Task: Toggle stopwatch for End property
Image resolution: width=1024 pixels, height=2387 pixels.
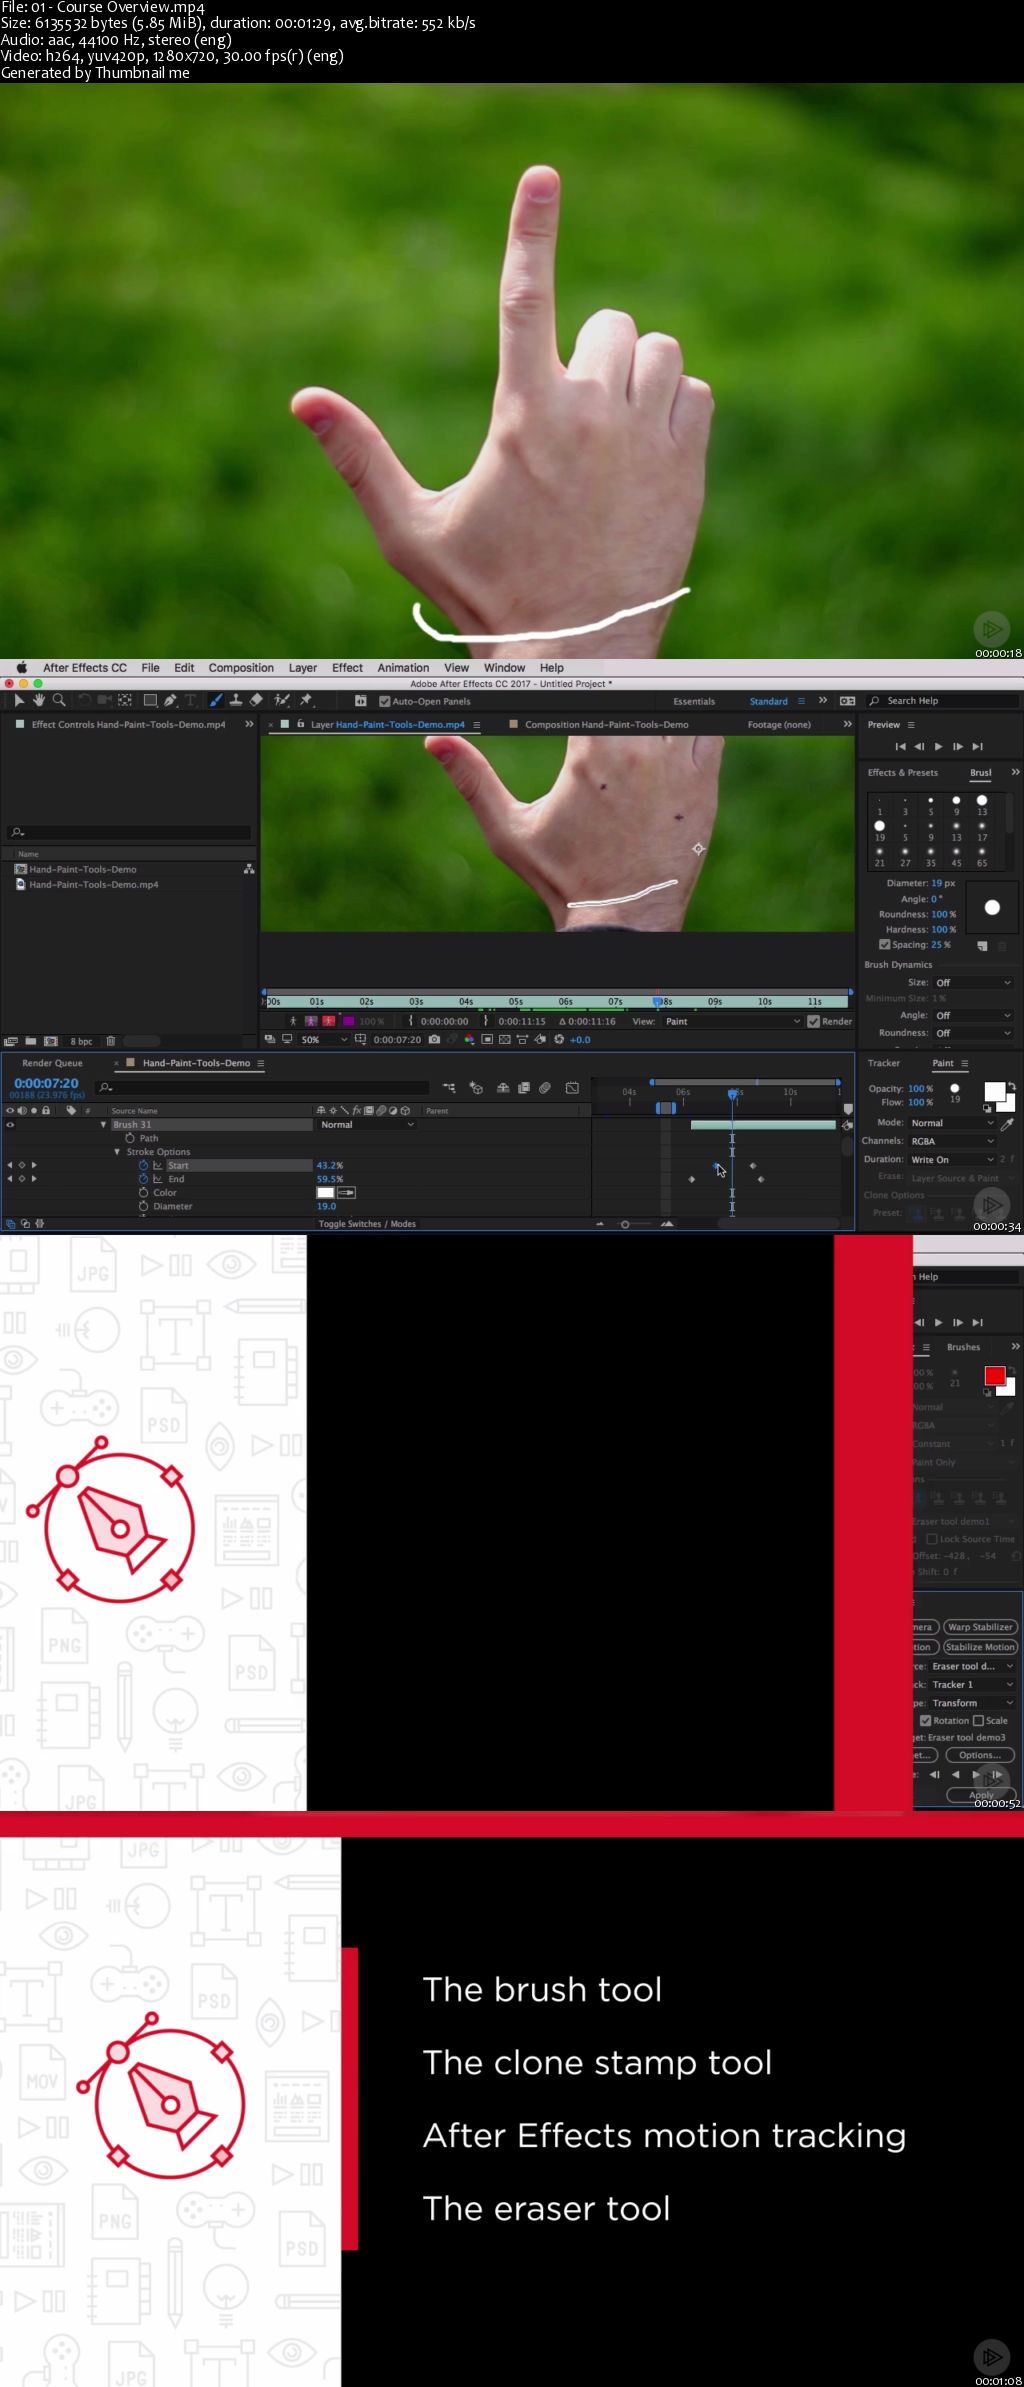Action: point(143,1179)
